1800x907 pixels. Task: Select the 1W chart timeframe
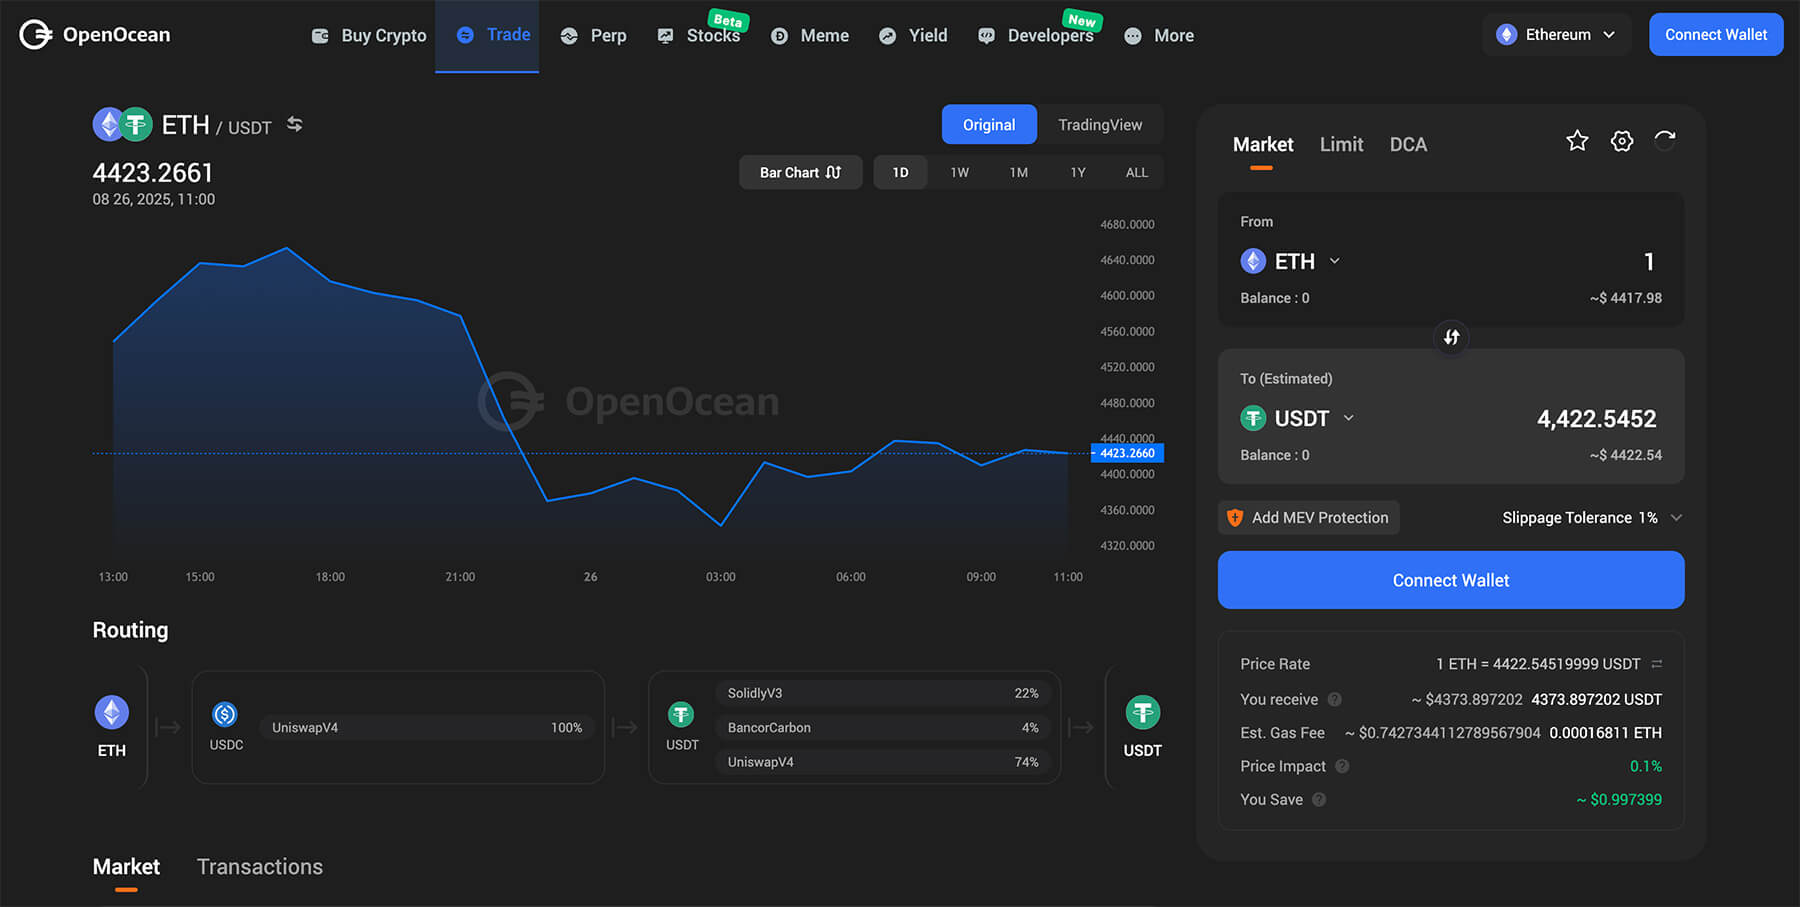pos(959,171)
